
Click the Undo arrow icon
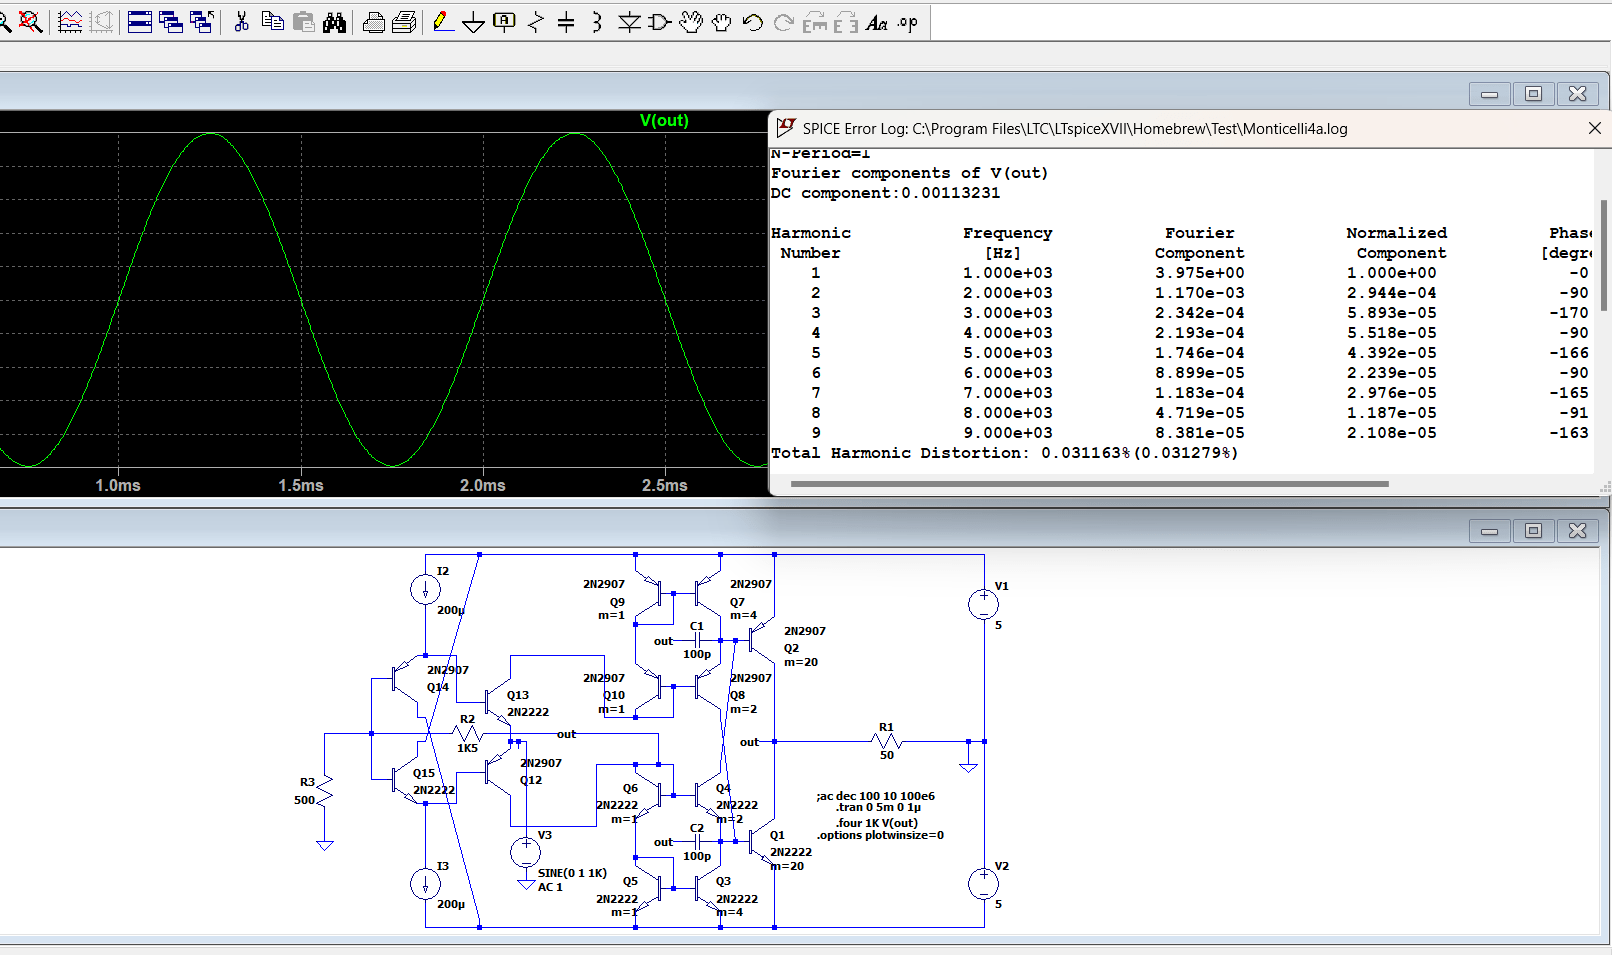click(x=752, y=22)
